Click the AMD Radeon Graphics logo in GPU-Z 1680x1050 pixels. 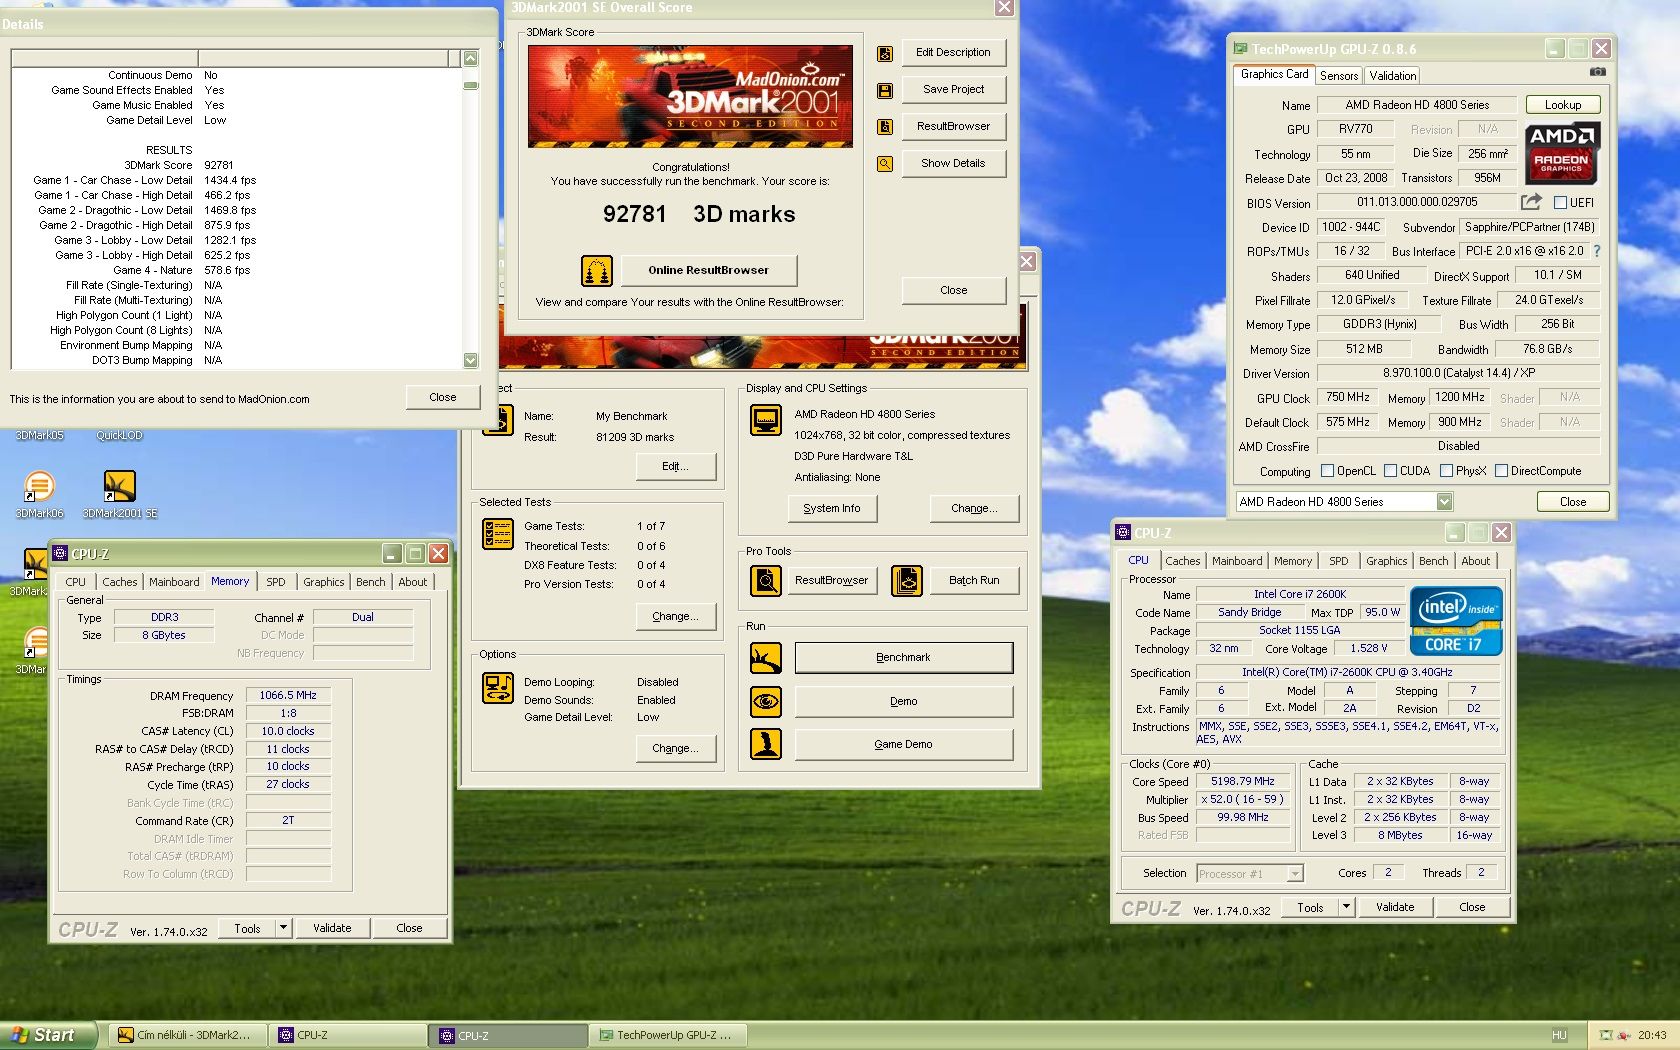coord(1562,153)
